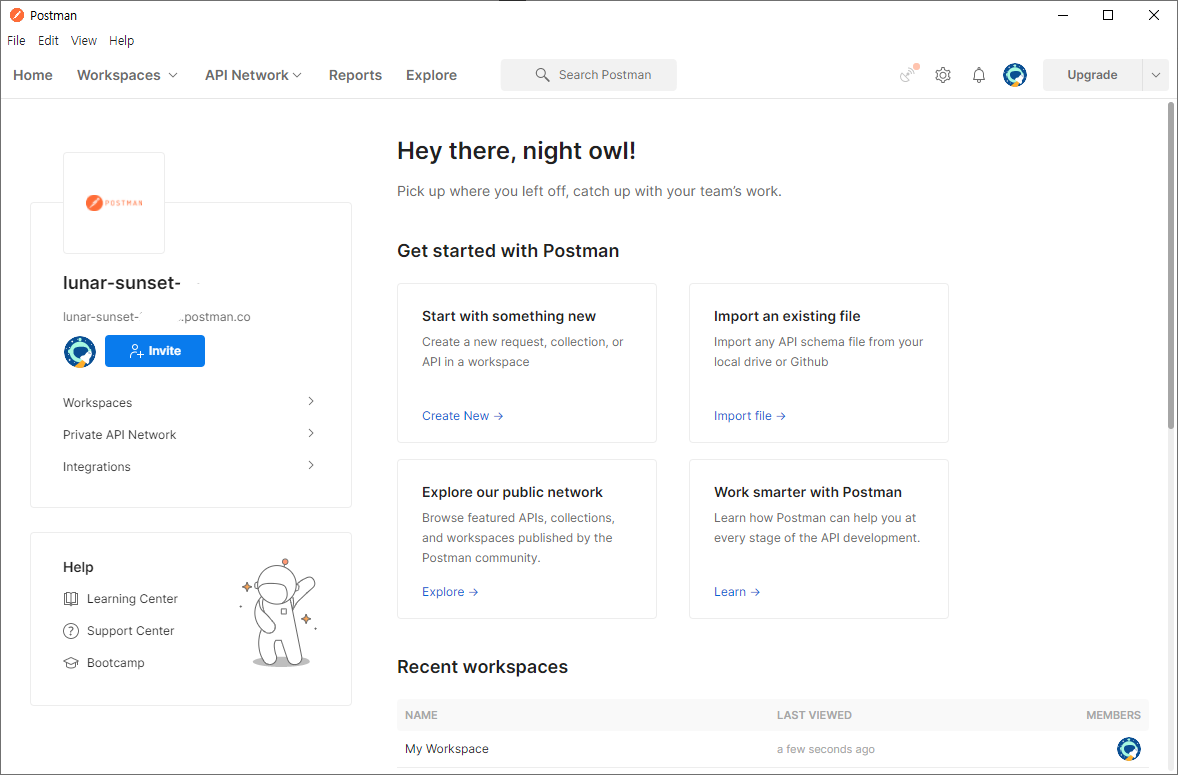The image size is (1178, 775).
Task: Open the Help menu
Action: 121,41
